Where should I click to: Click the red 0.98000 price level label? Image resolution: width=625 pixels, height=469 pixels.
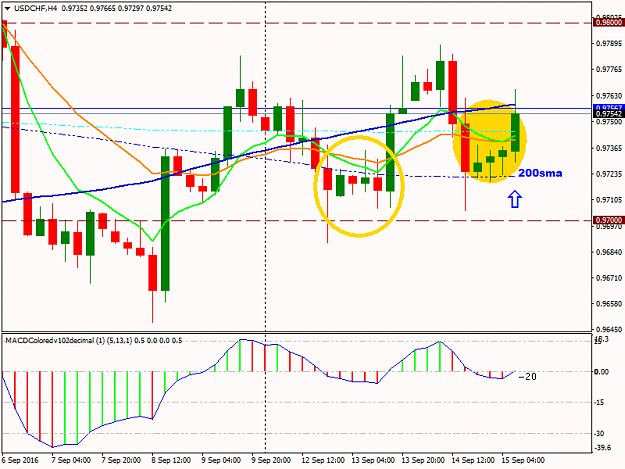(x=609, y=23)
